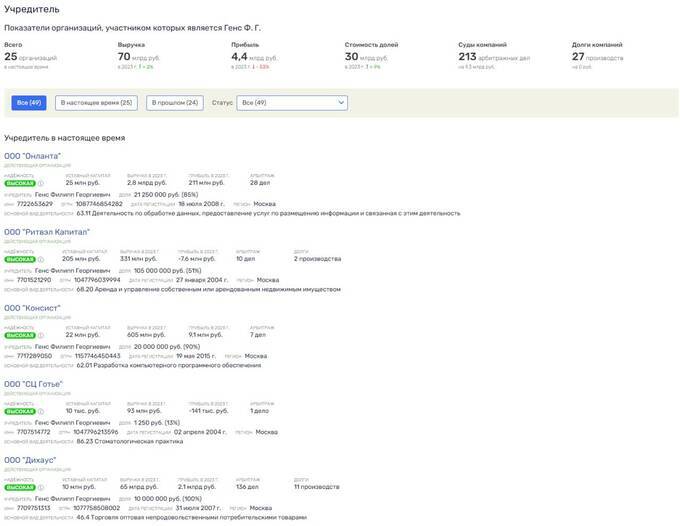This screenshot has height=526, width=680.
Task: Click Ритвэл Капитал ИНН 7701521290
Action: [34, 280]
